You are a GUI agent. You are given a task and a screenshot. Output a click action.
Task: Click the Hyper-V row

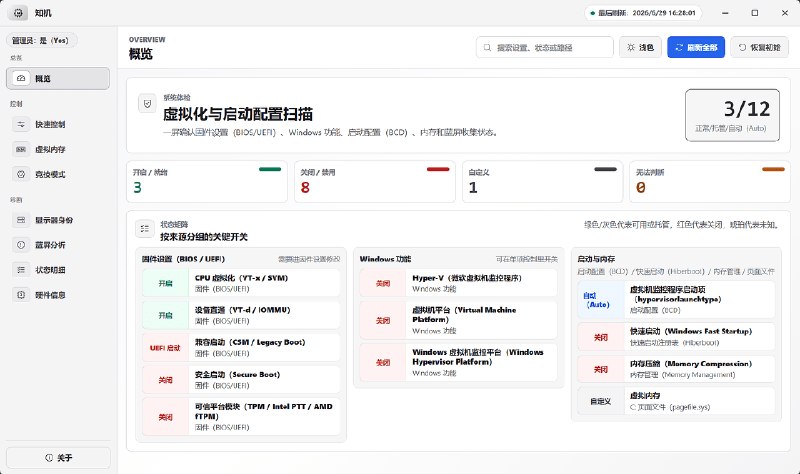click(458, 283)
